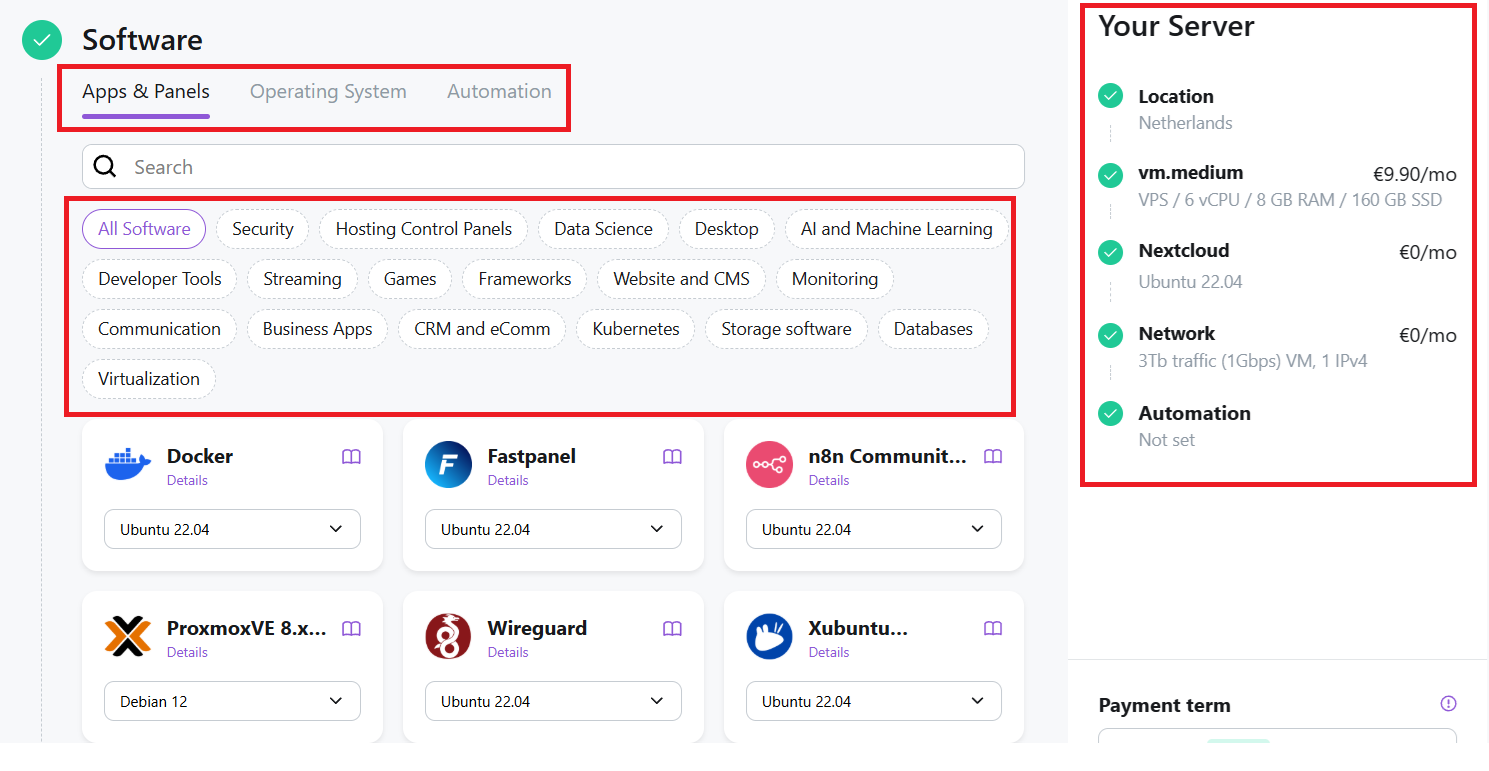This screenshot has width=1489, height=771.
Task: Click into the software Search field
Action: click(x=570, y=167)
